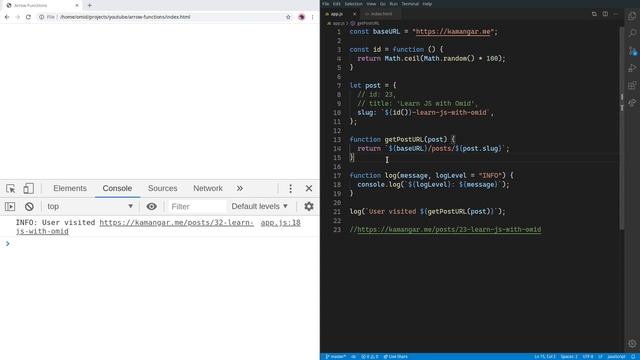
Task: Open the line and column indicator
Action: (544, 357)
